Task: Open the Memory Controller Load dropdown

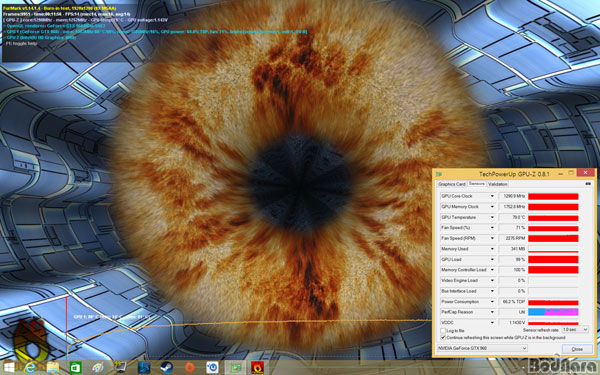Action: coord(492,270)
